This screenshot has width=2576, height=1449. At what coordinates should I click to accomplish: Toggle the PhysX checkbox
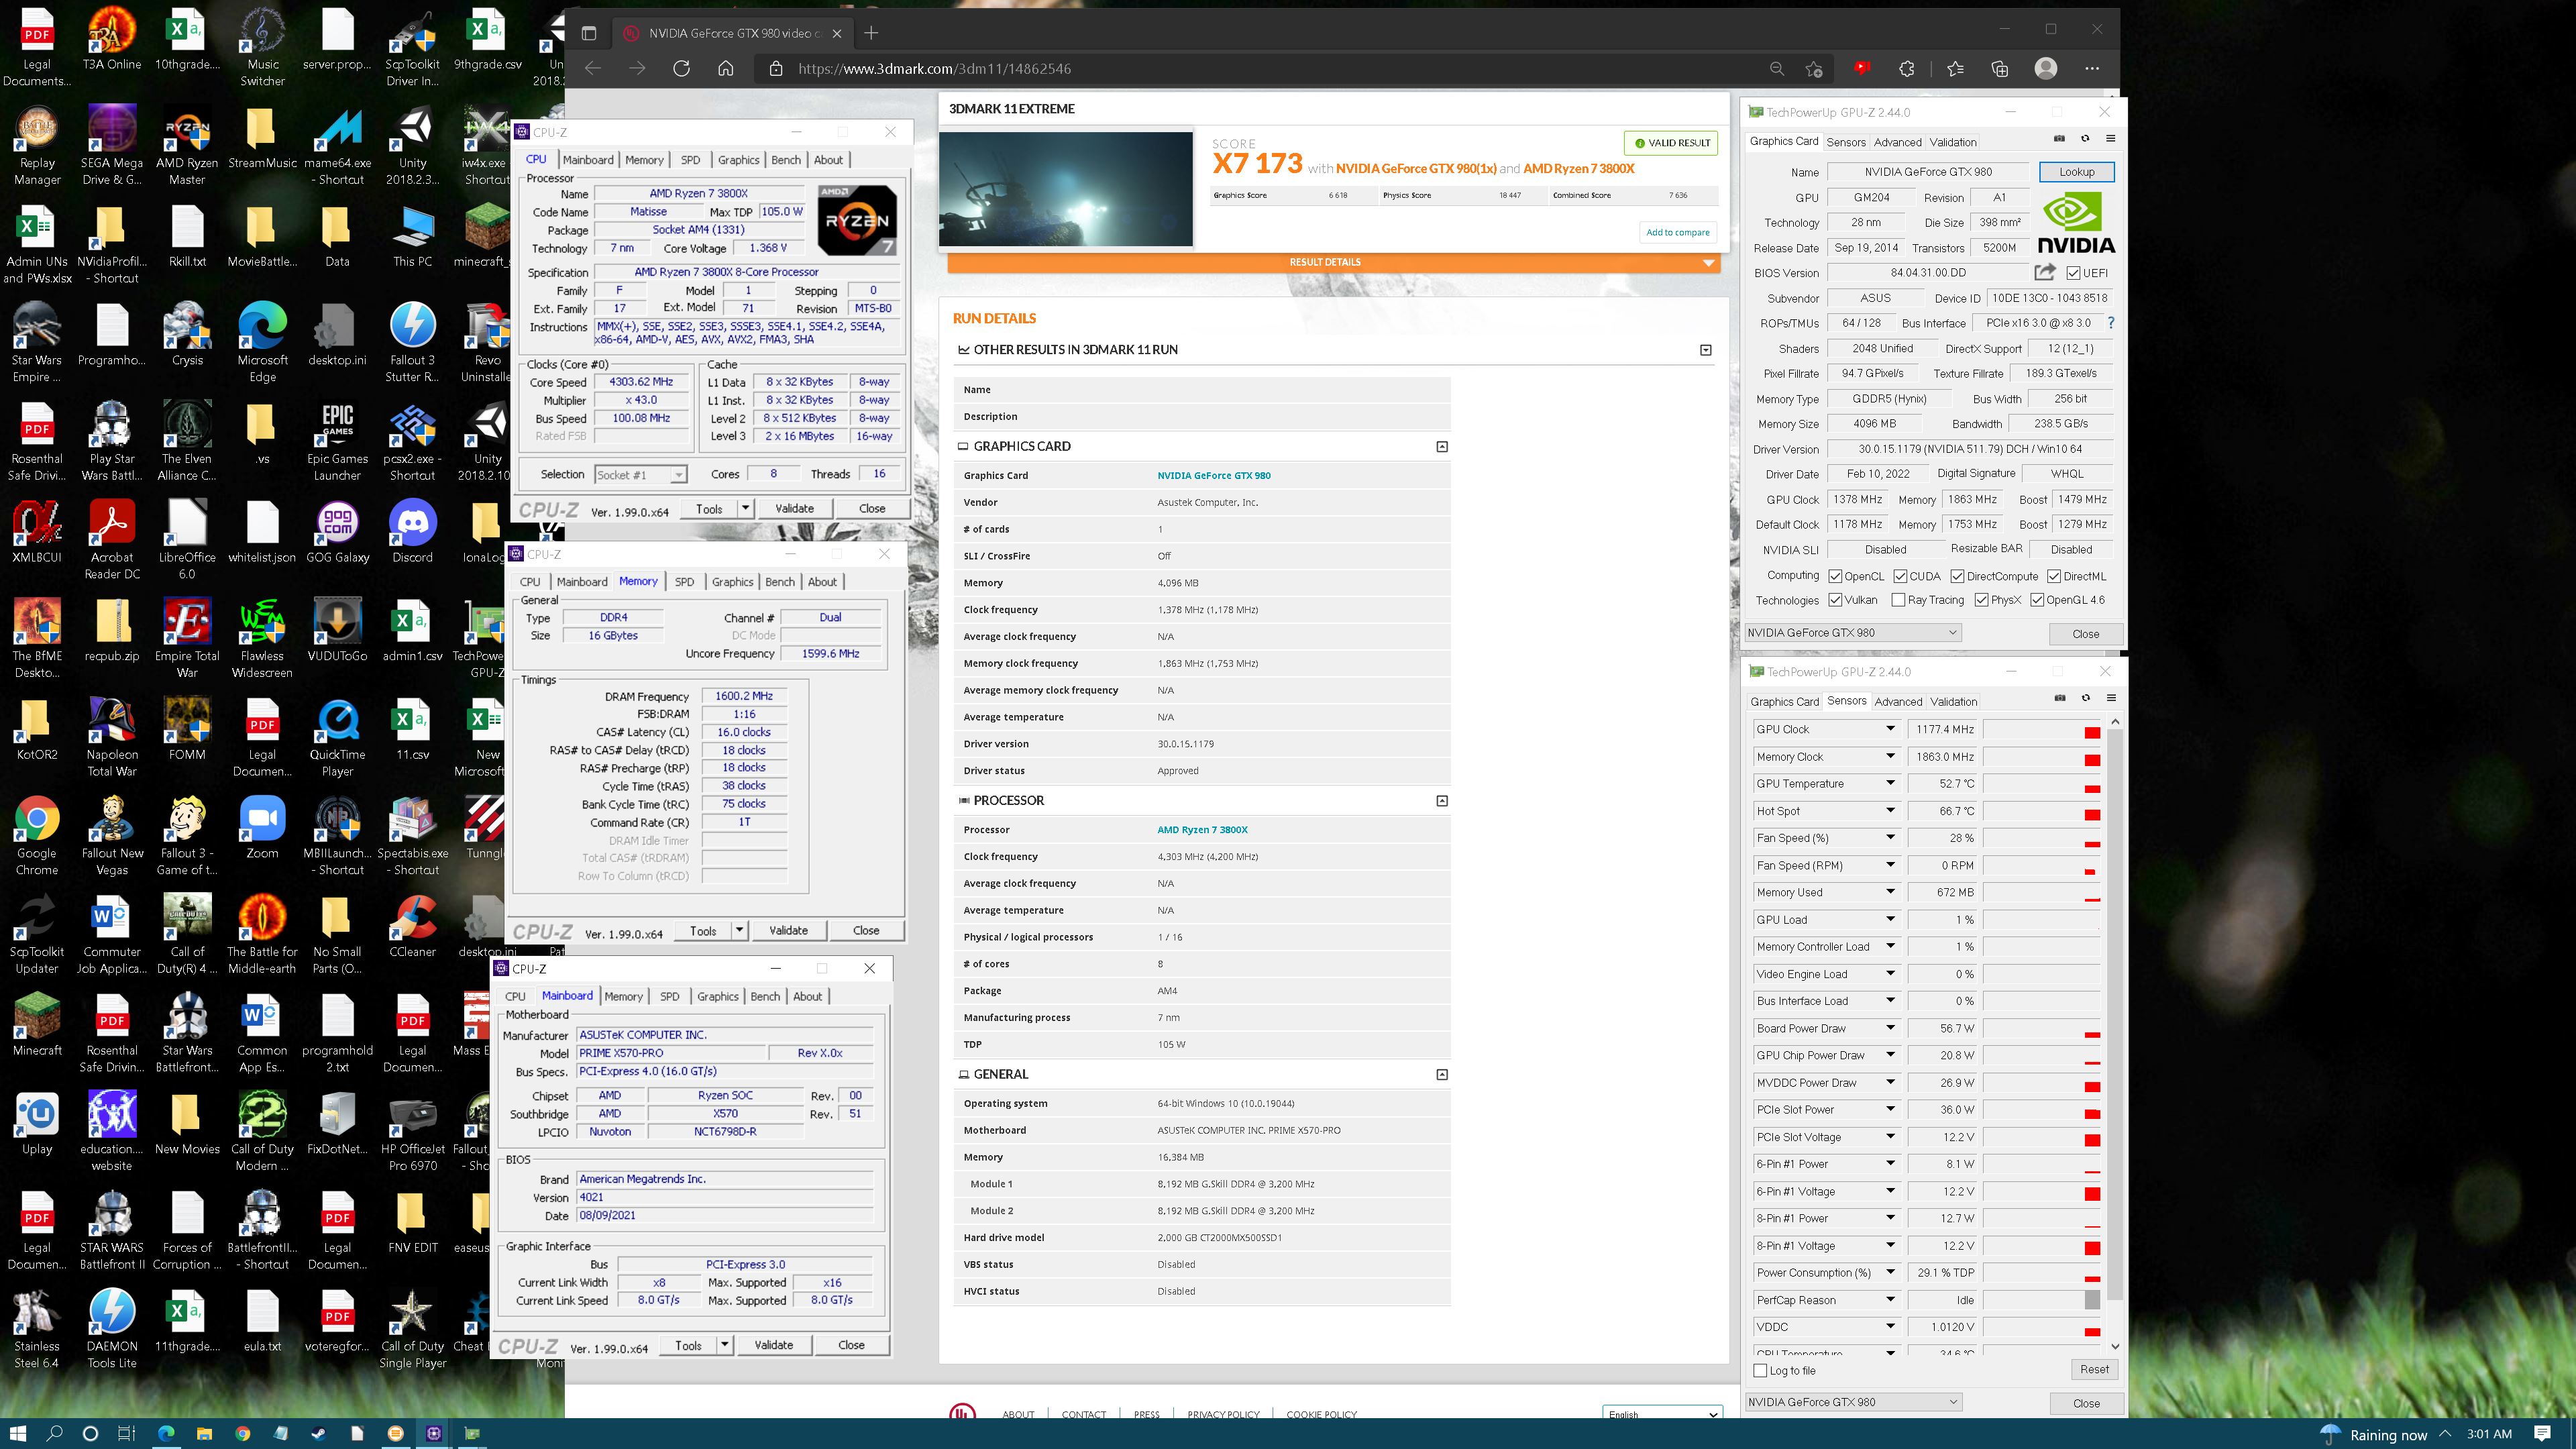pos(1981,600)
